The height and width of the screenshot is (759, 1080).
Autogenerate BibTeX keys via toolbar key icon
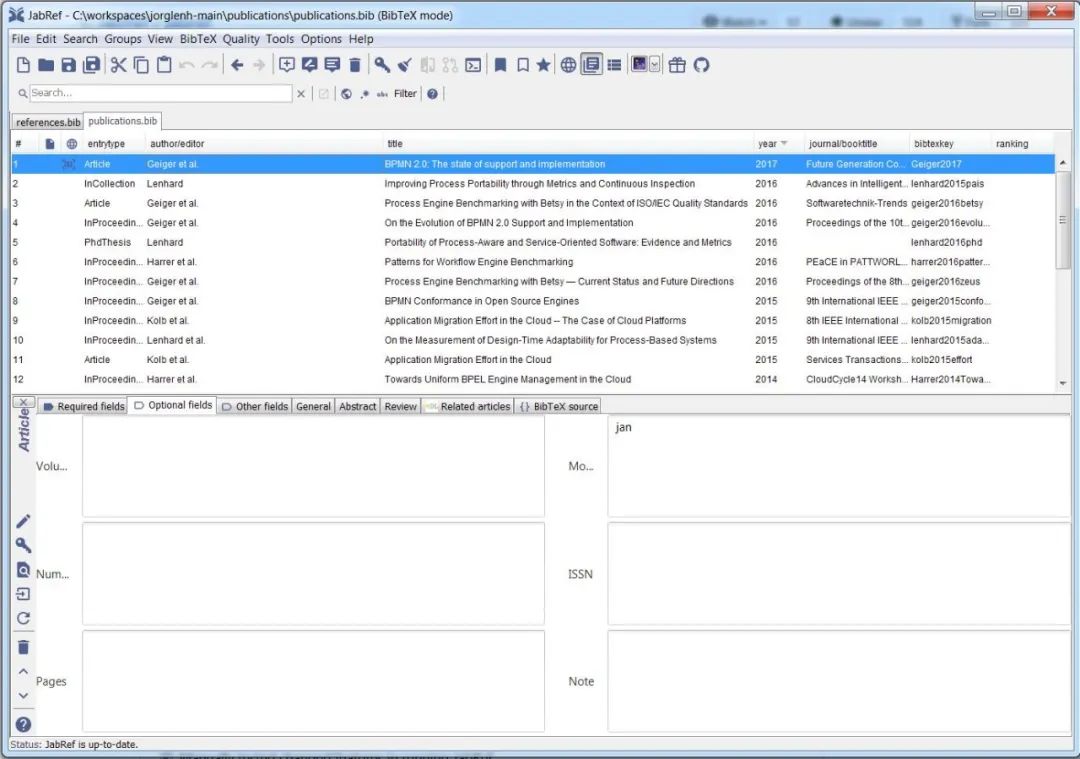click(382, 65)
